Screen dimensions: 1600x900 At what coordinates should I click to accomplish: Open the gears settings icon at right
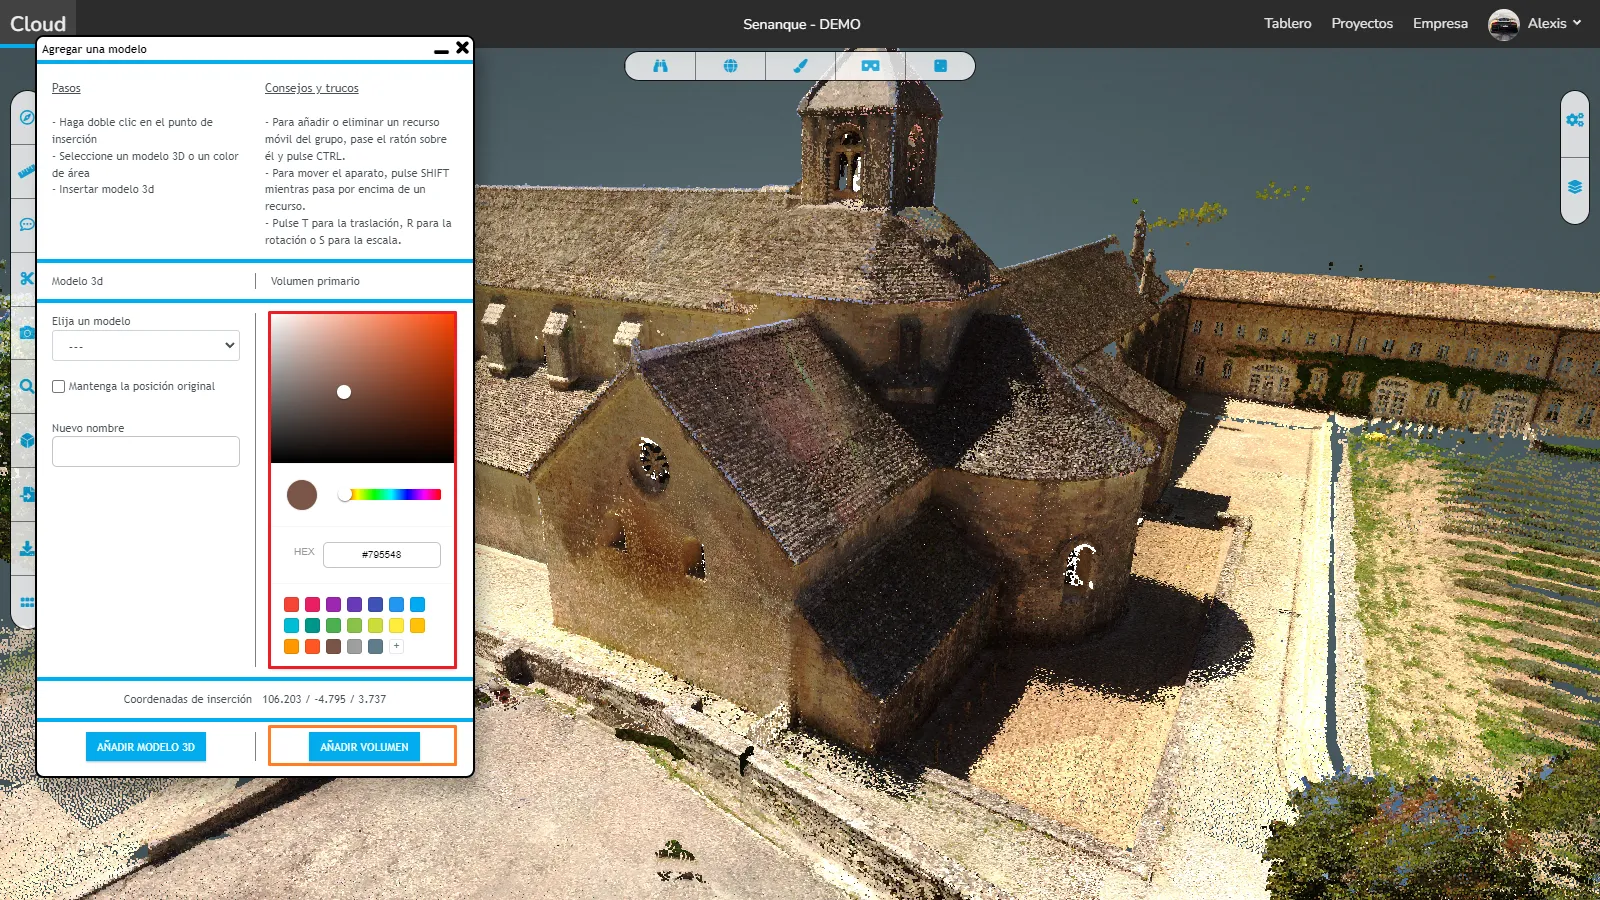1575,120
